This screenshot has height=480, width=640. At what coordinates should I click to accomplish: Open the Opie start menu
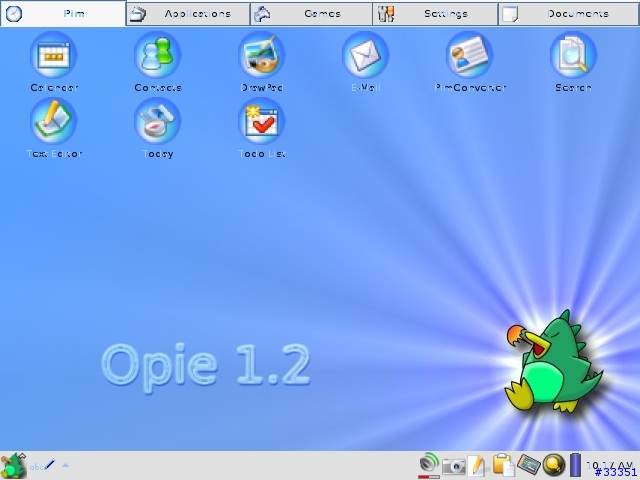pyautogui.click(x=13, y=465)
